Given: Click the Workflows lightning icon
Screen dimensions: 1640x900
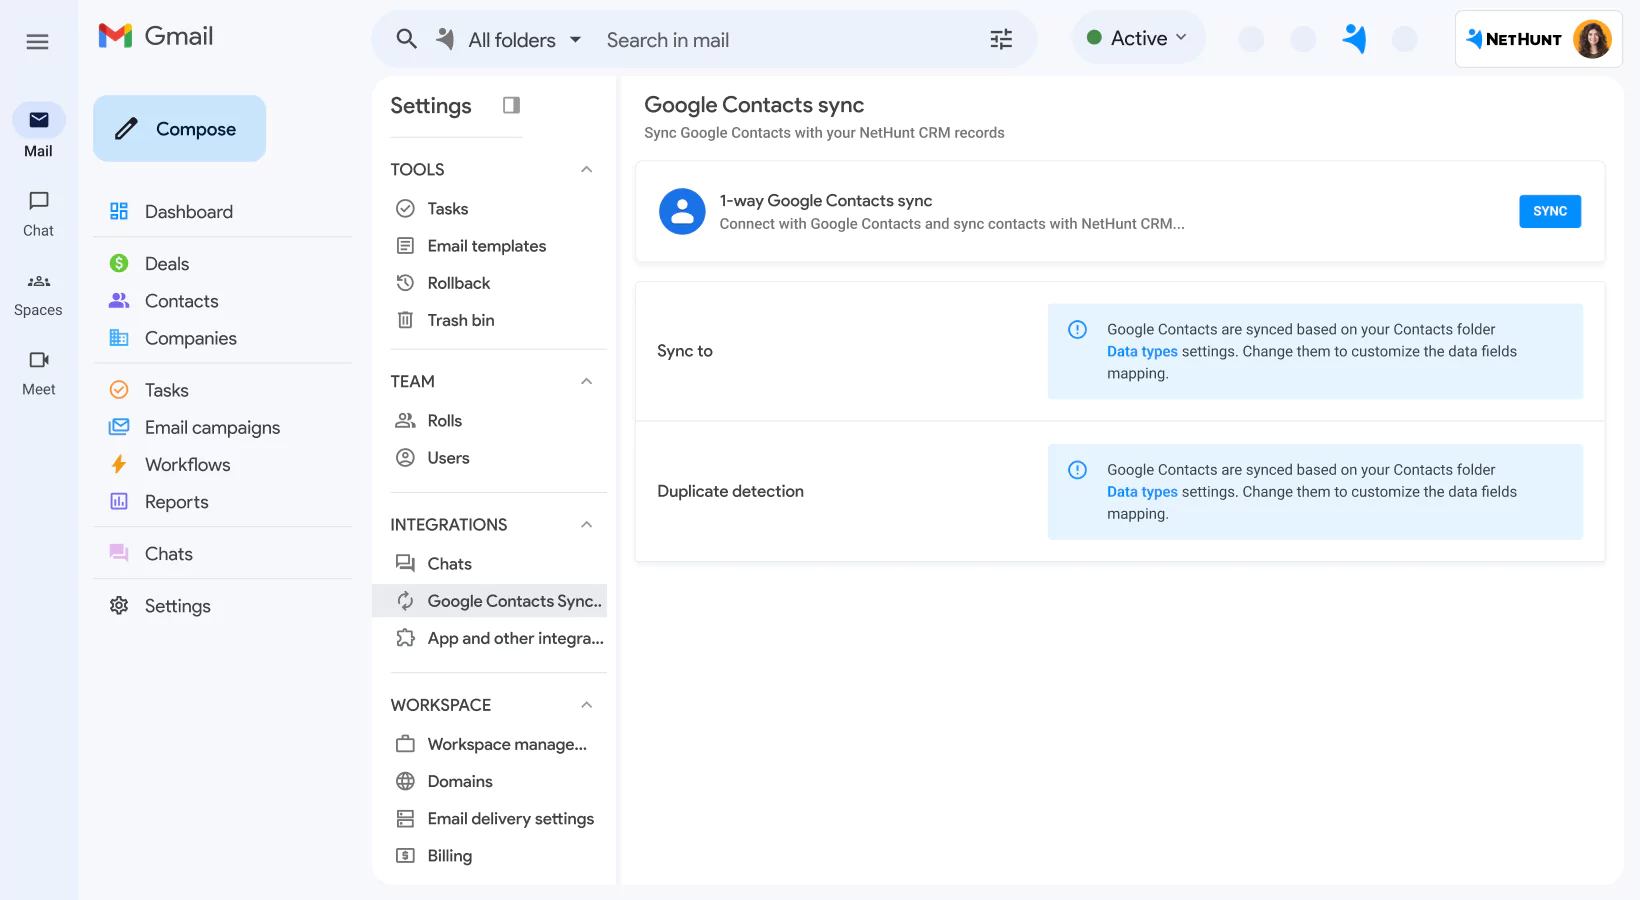Looking at the screenshot, I should click(x=118, y=464).
